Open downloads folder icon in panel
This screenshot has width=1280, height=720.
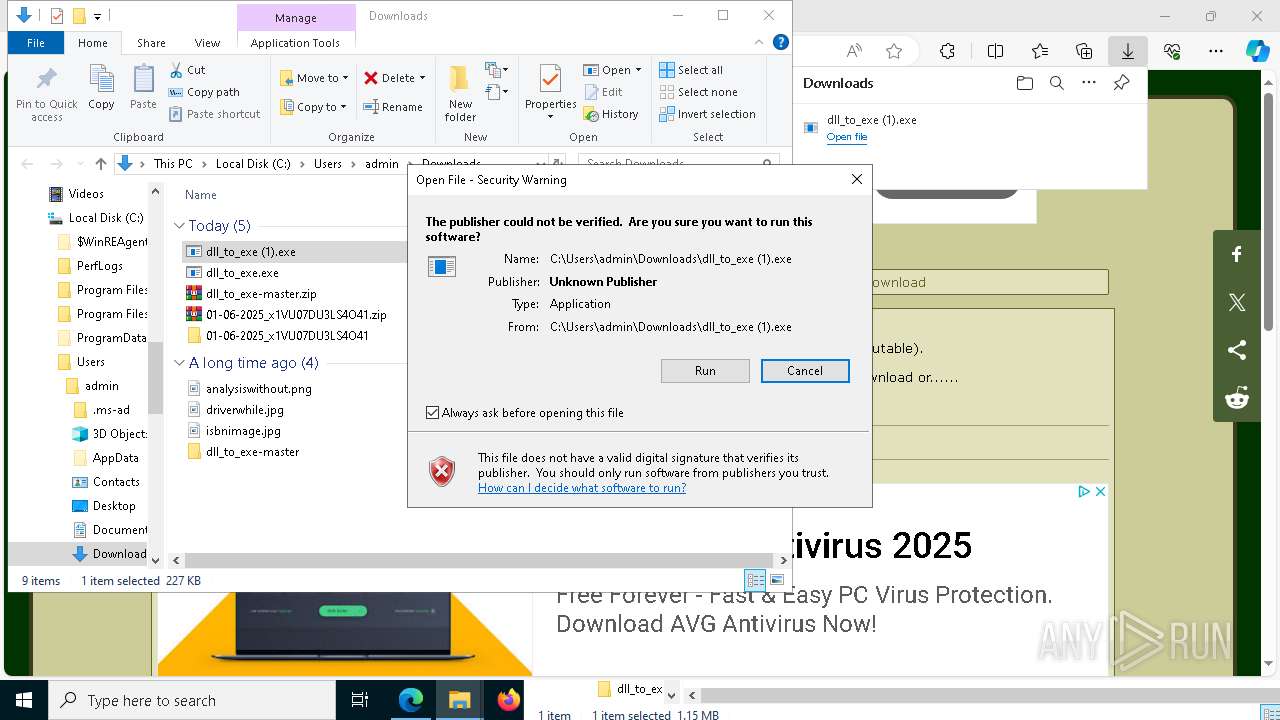click(x=1025, y=83)
